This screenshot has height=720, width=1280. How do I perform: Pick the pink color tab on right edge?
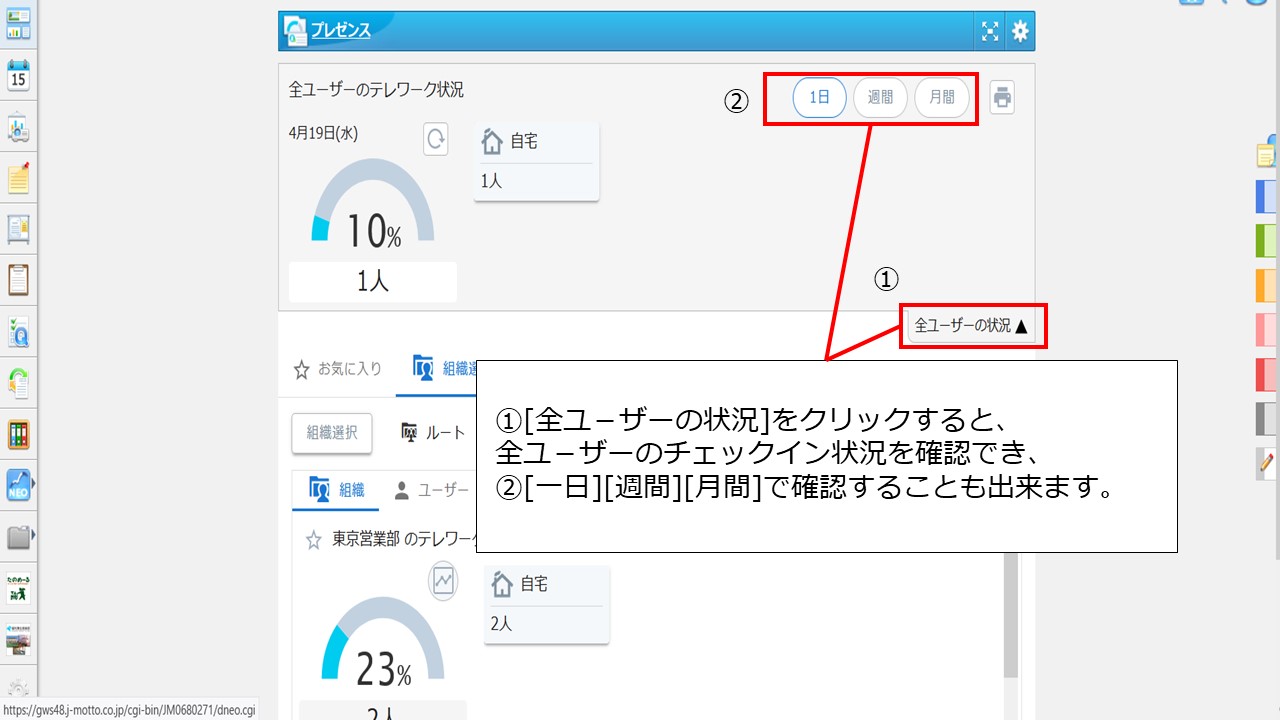1267,330
